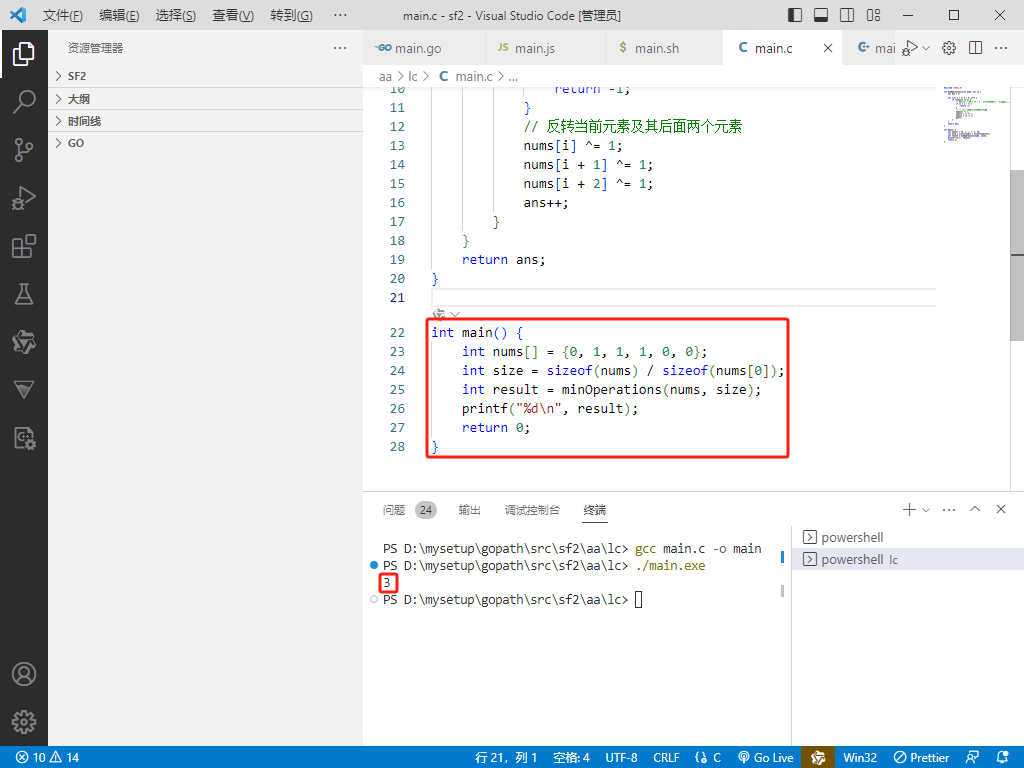The height and width of the screenshot is (768, 1024).
Task: Open the Accounts menu in activity bar
Action: click(x=24, y=674)
